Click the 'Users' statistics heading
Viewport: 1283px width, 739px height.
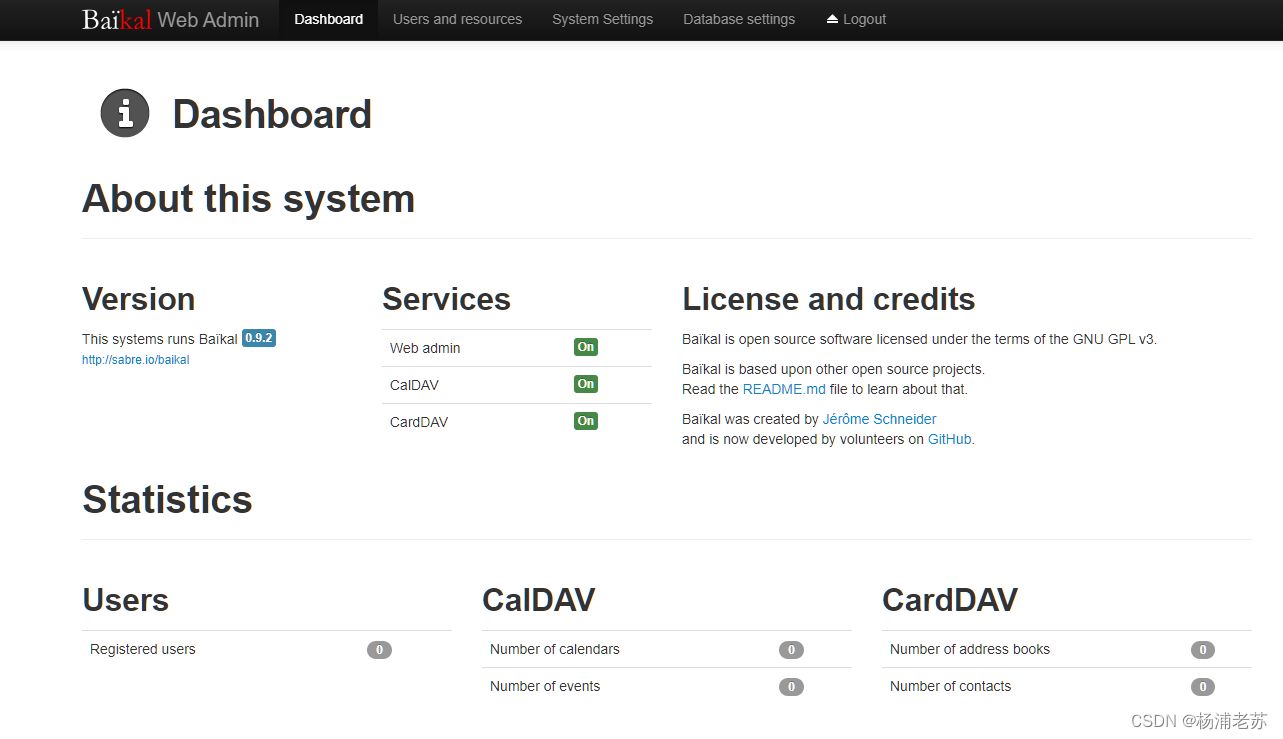(125, 600)
